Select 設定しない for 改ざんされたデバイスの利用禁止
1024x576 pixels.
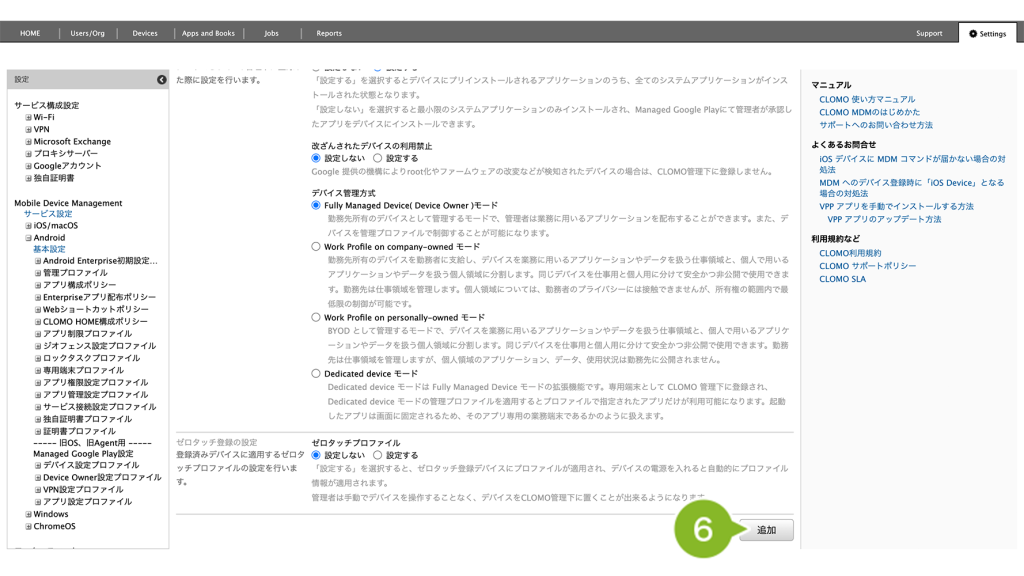(x=316, y=158)
